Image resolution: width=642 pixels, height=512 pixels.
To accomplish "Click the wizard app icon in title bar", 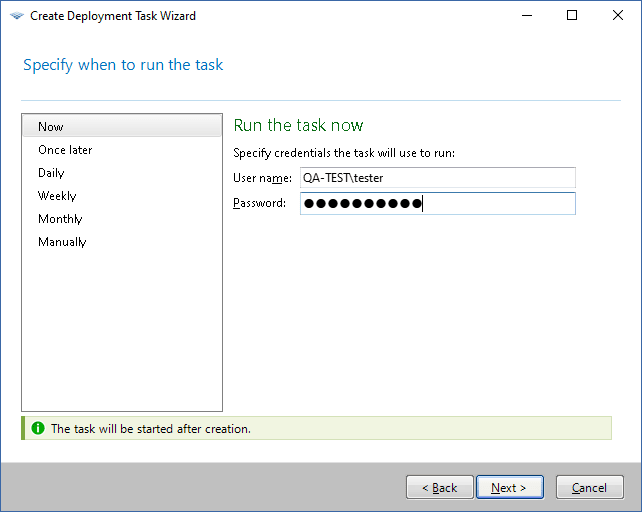I will point(17,16).
